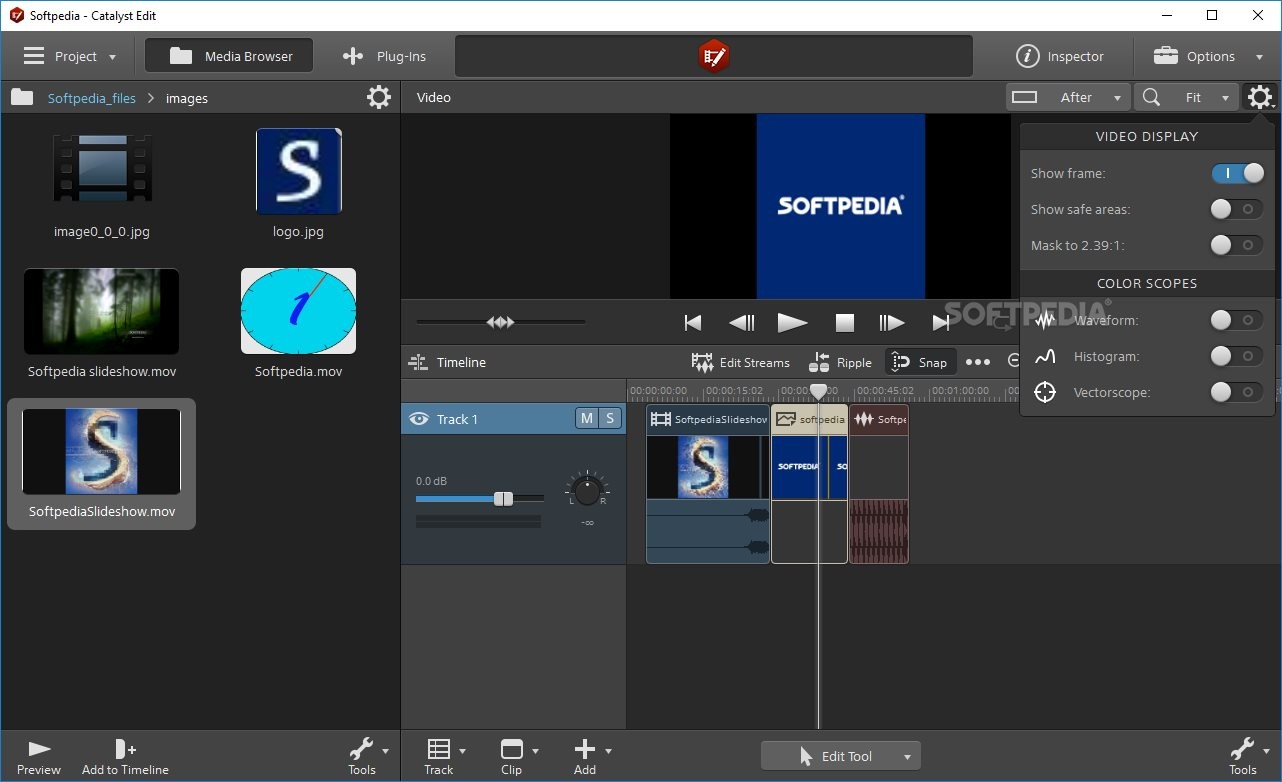
Task: Click the shuttle speed slider handle
Action: [x=500, y=322]
